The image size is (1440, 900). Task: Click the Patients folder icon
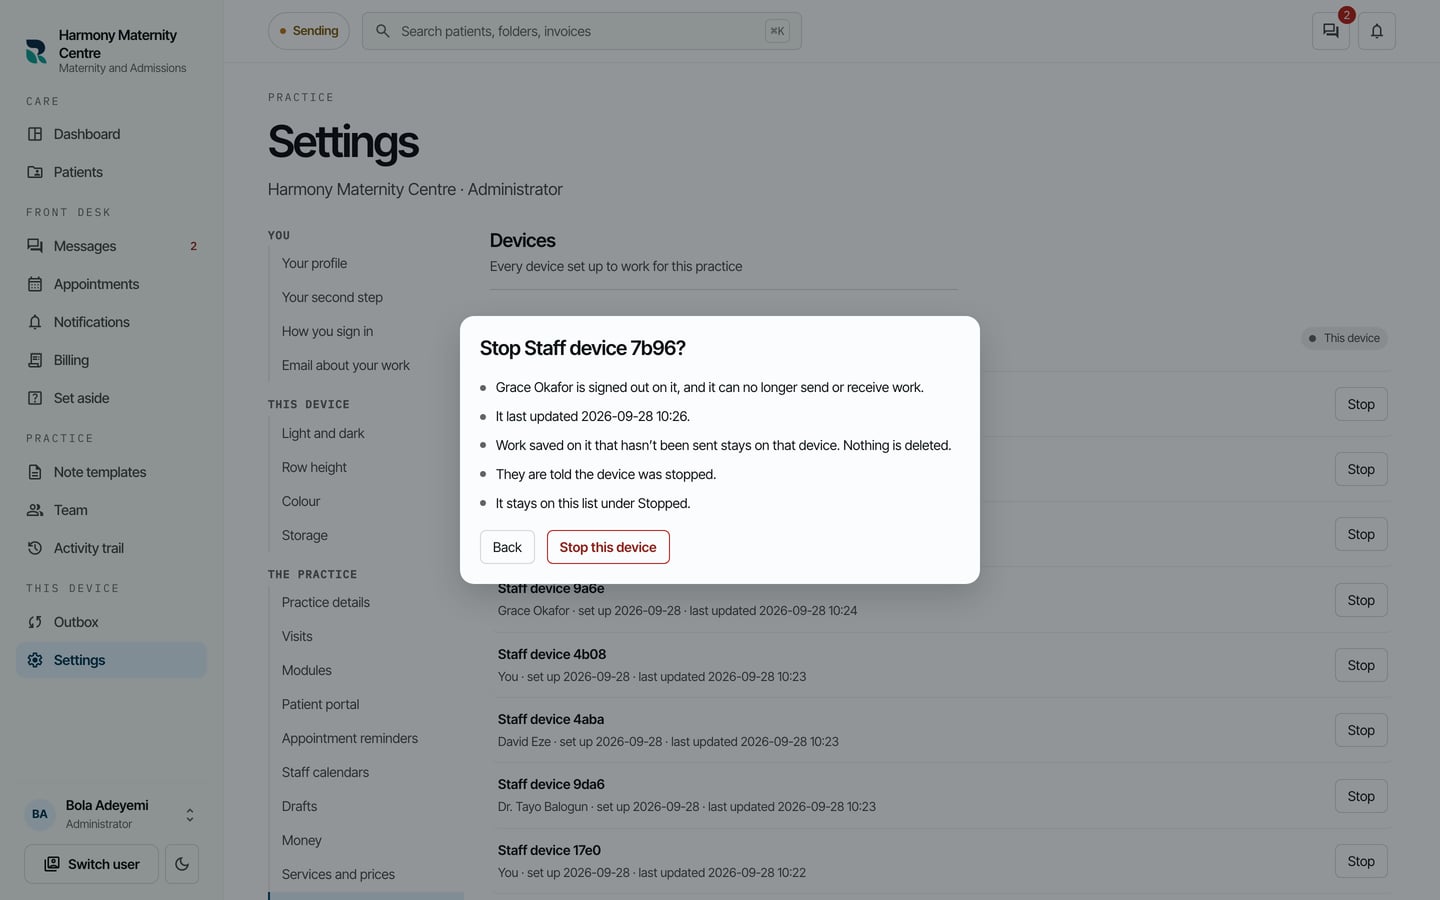pyautogui.click(x=35, y=172)
